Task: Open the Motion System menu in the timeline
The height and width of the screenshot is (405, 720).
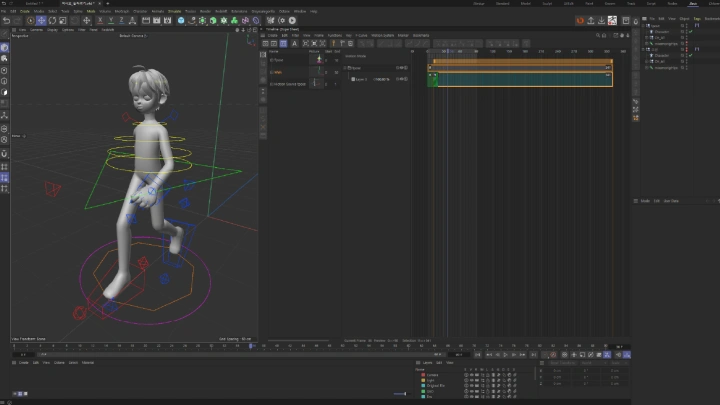Action: (382, 36)
